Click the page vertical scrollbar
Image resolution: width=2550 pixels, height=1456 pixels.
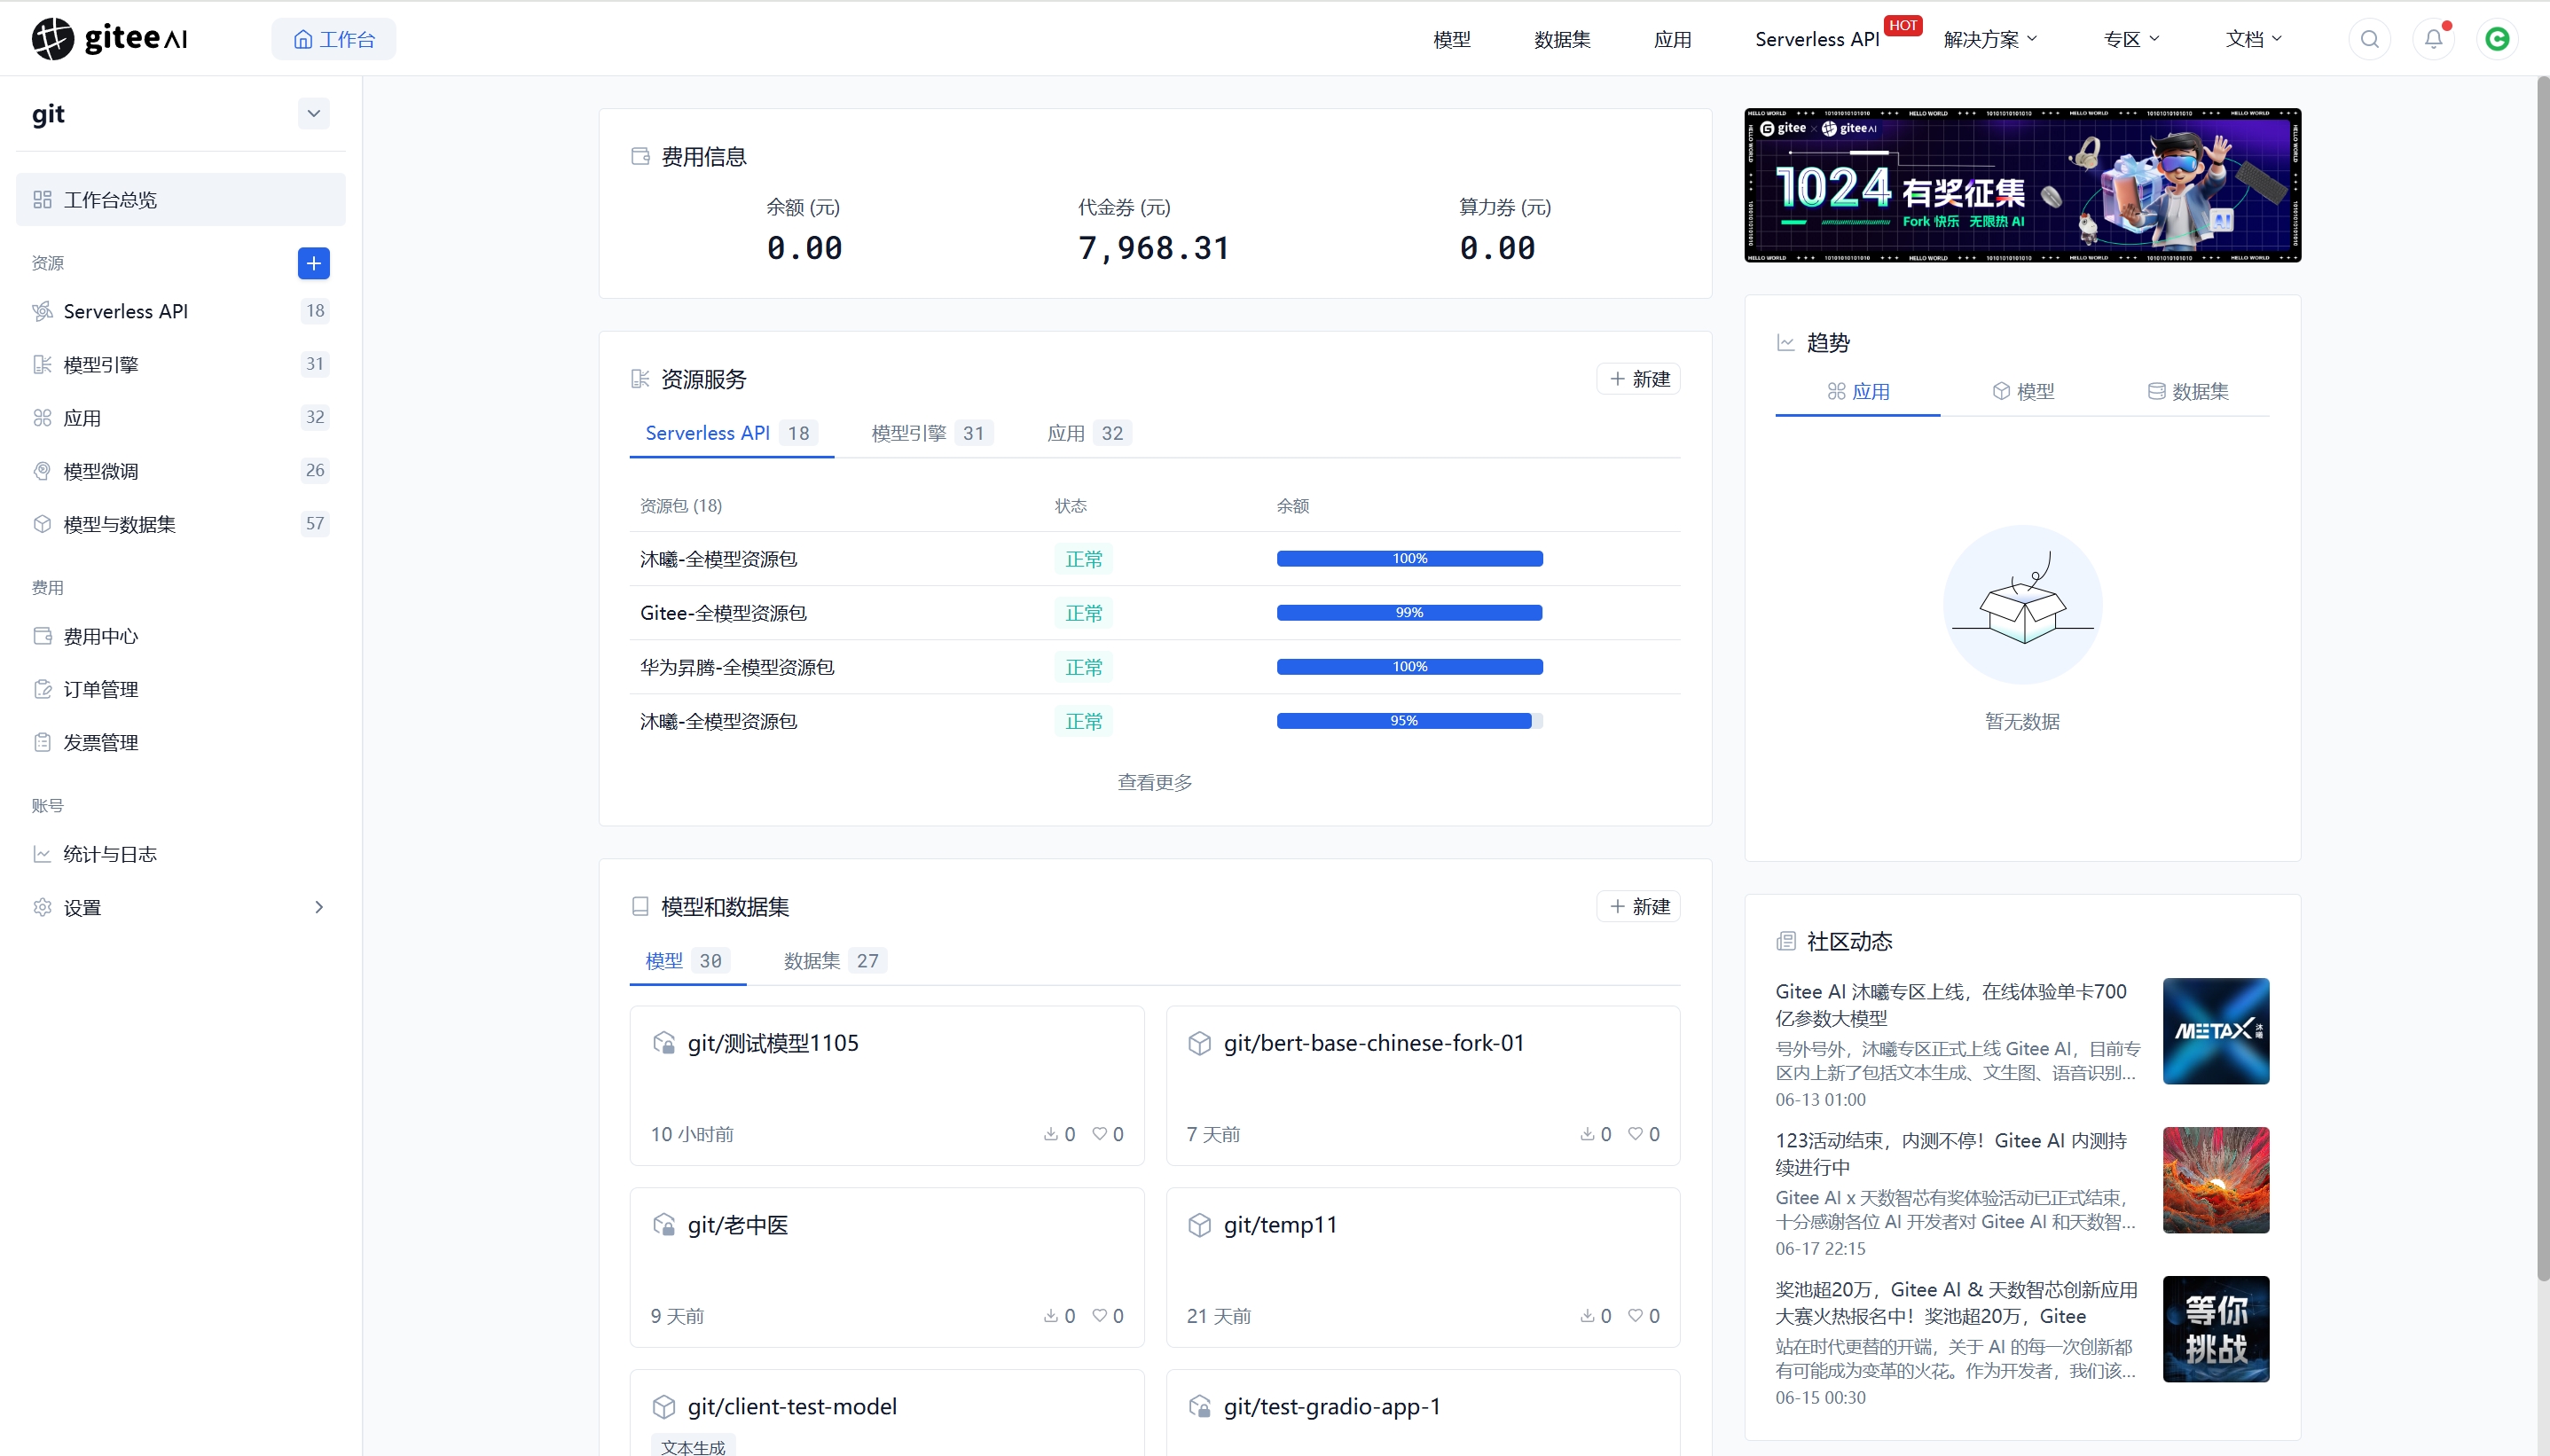click(2543, 680)
